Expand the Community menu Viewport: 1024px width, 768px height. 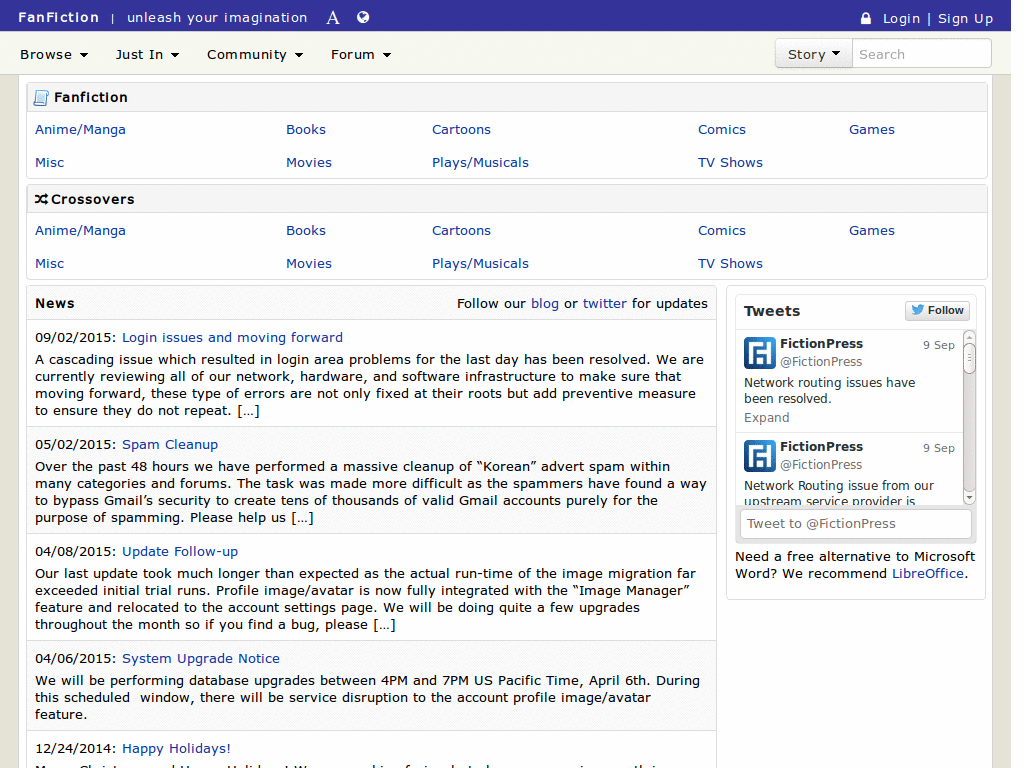tap(255, 55)
